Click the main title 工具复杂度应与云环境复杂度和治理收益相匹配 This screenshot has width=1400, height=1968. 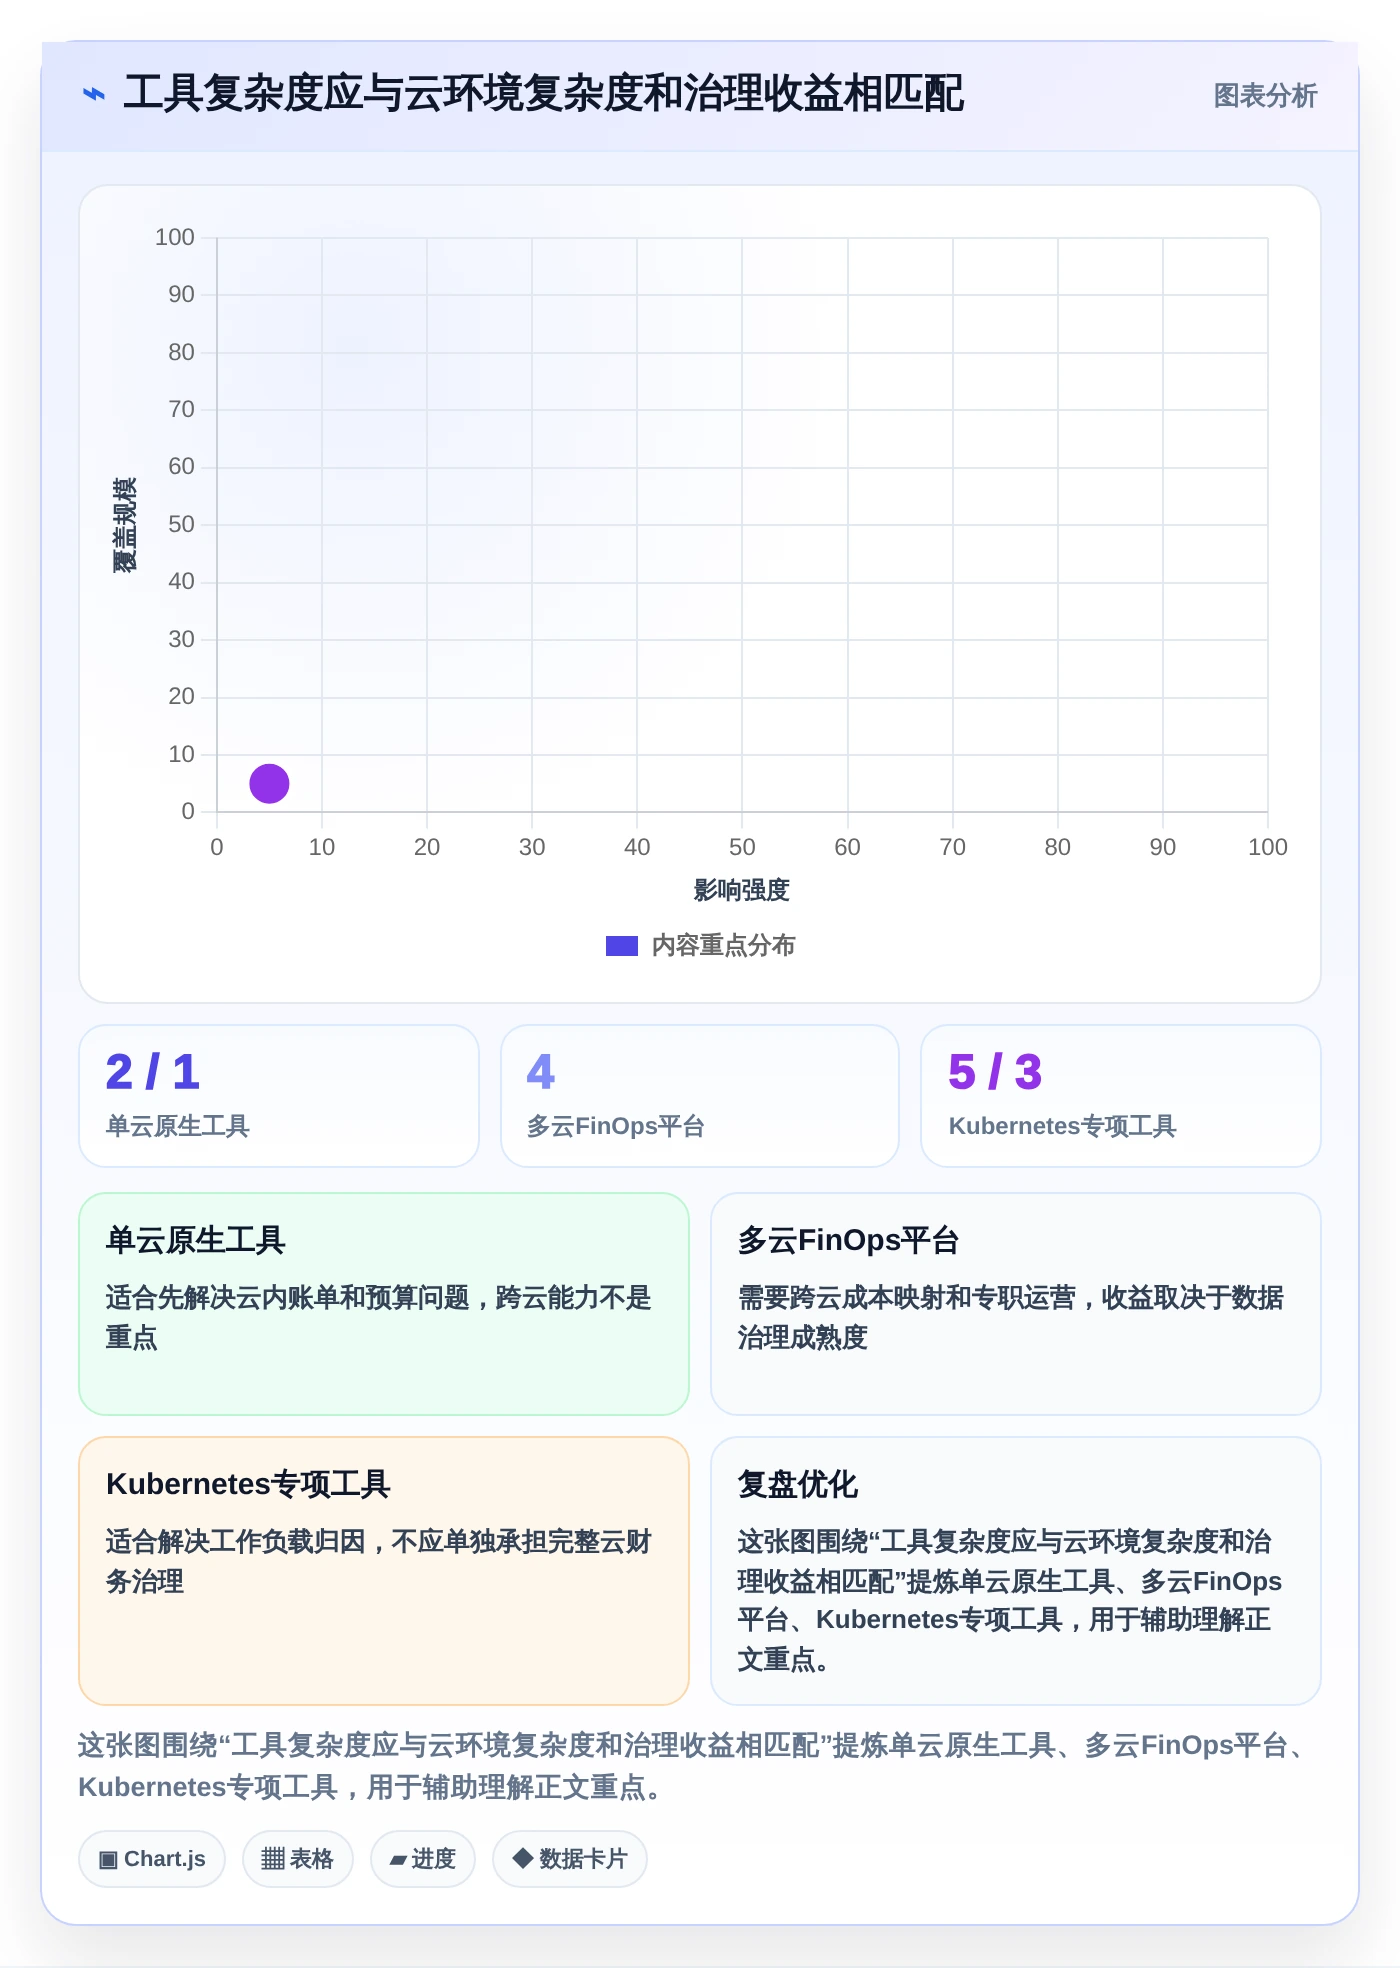coord(543,94)
